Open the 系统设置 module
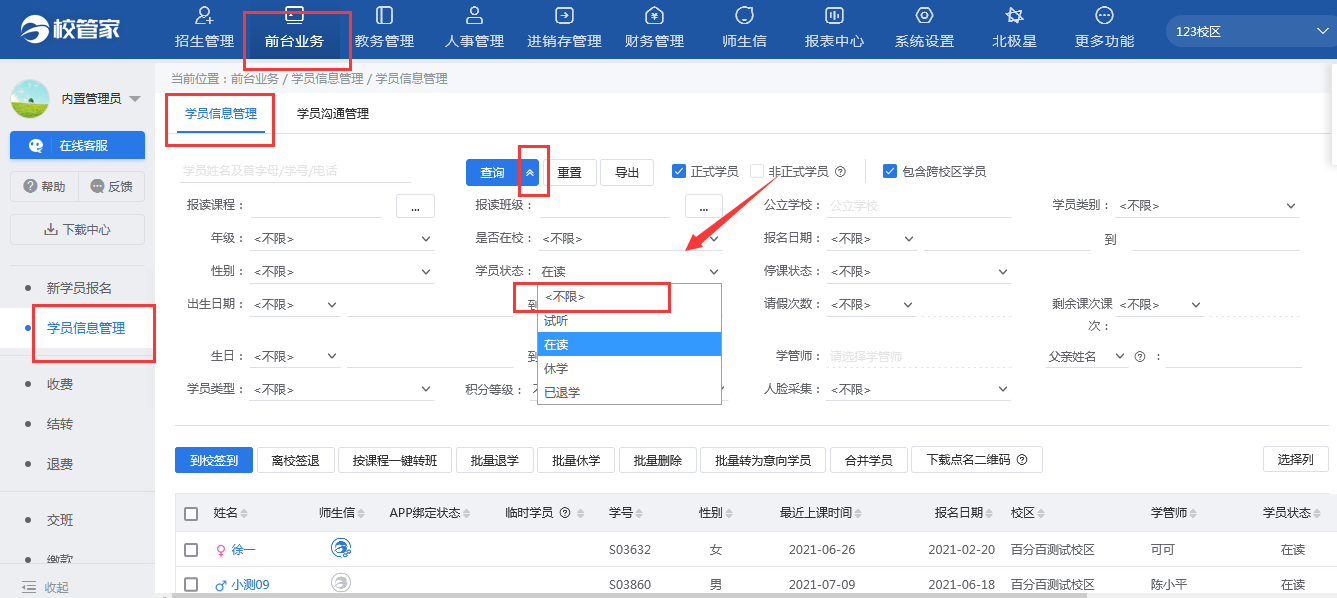Viewport: 1337px width, 598px height. pos(924,28)
